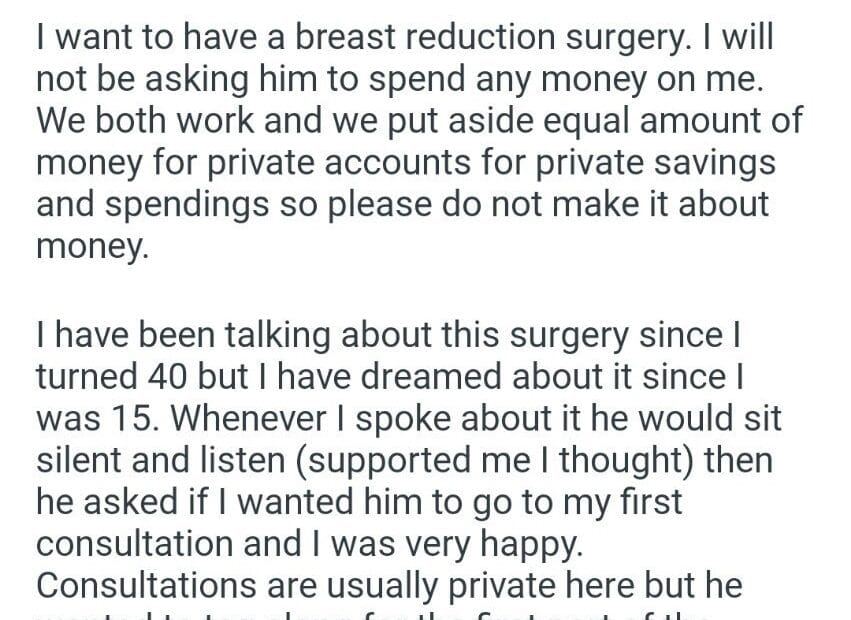Click the word "spend" in the second line

(x=374, y=81)
